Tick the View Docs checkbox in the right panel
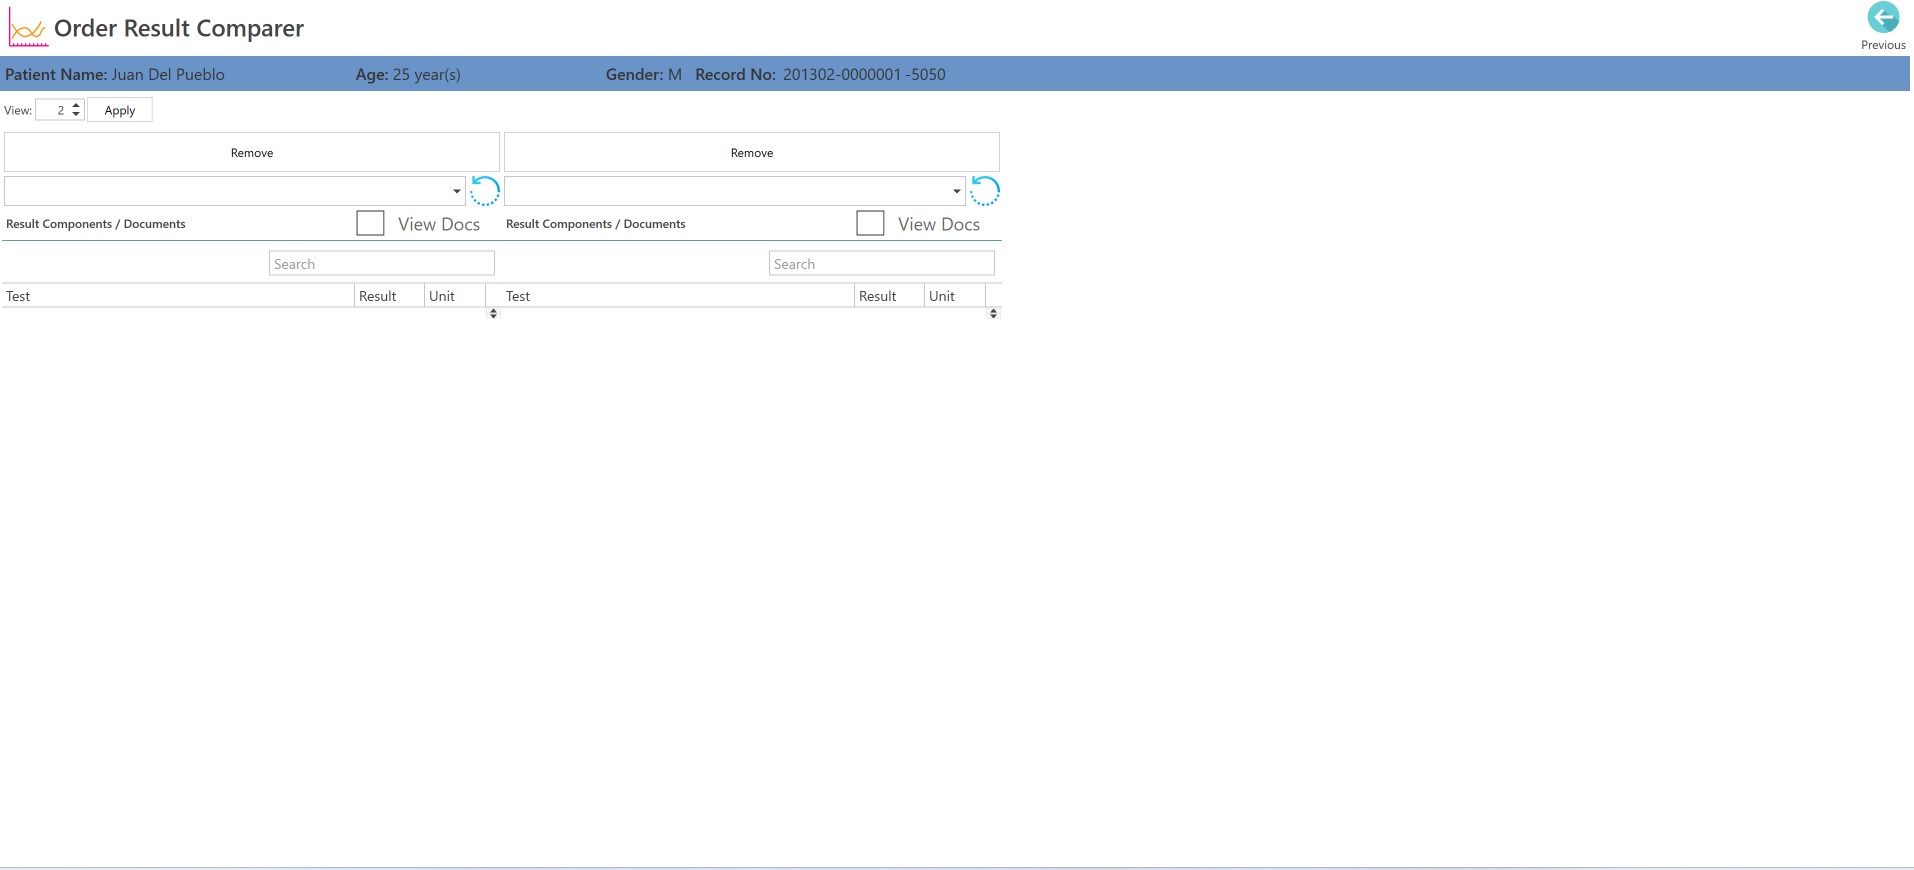The width and height of the screenshot is (1914, 870). point(870,223)
